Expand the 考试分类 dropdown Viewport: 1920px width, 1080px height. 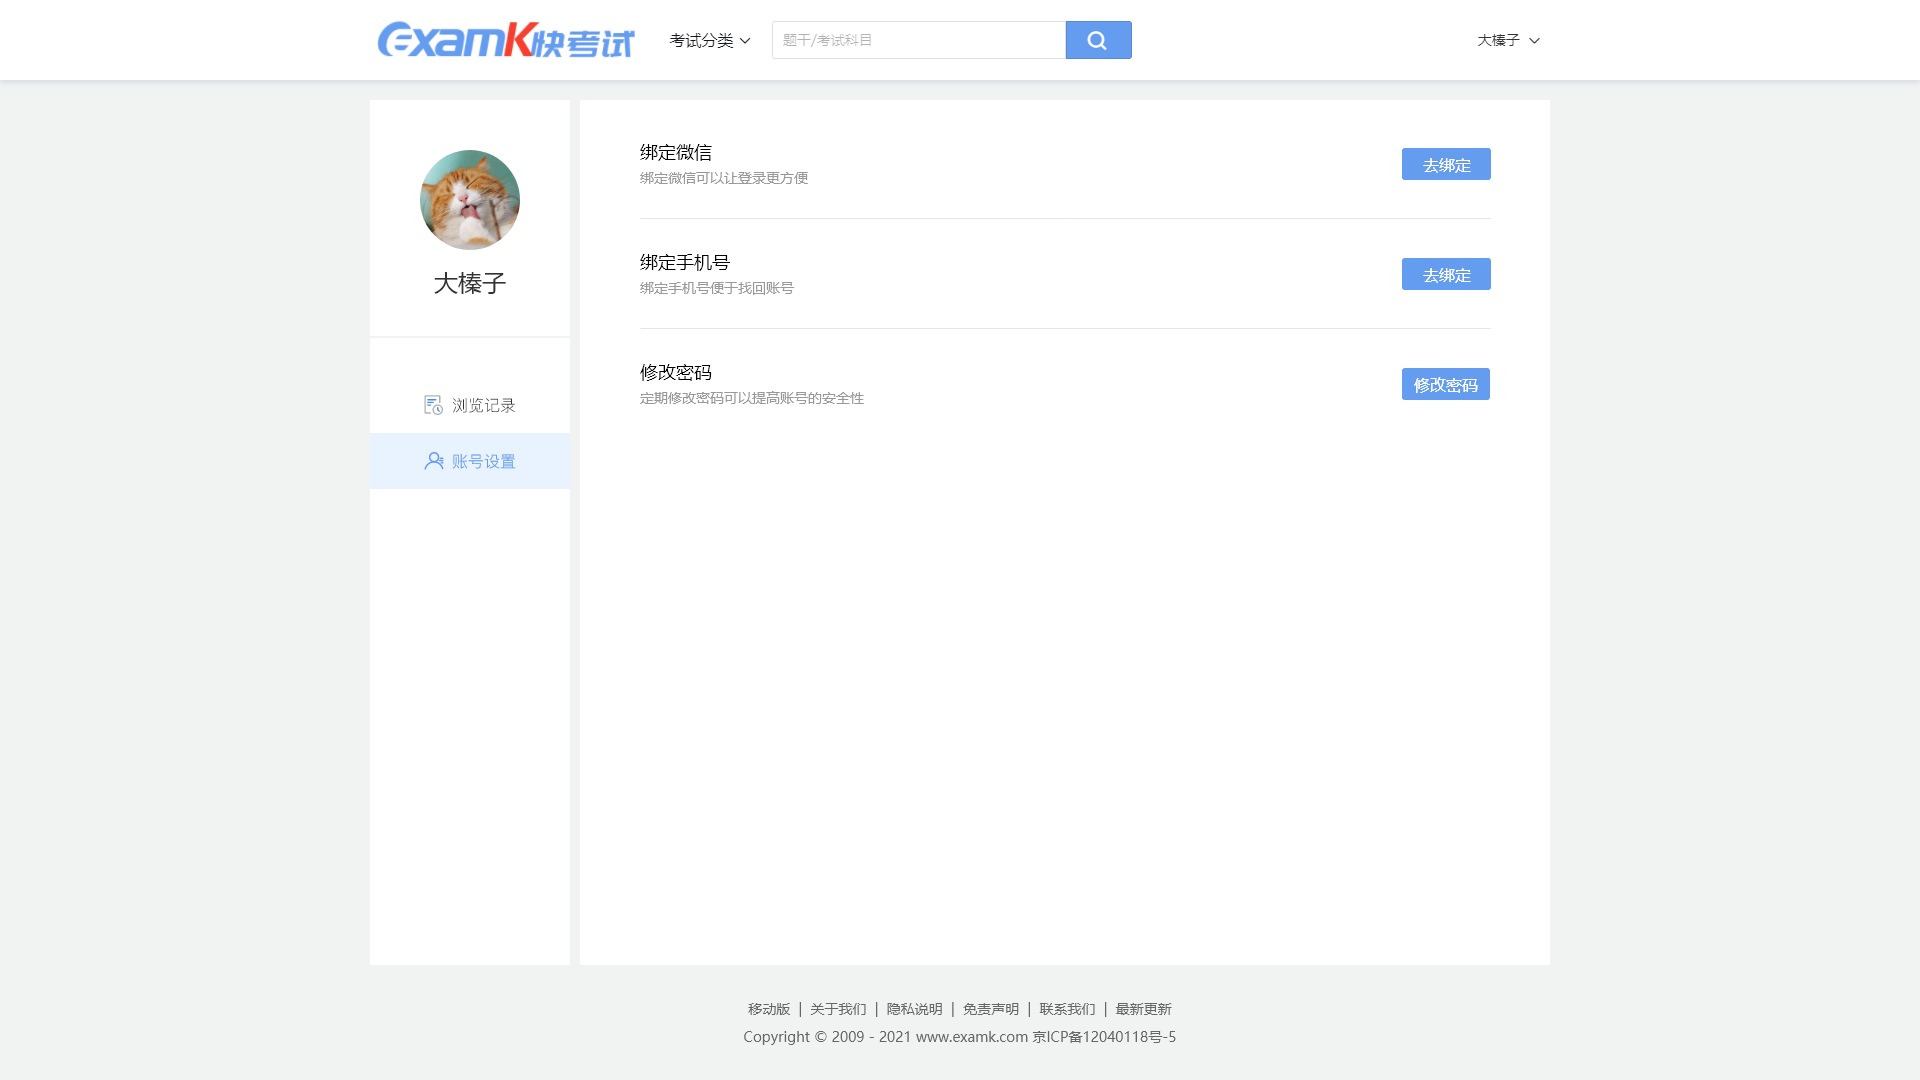709,40
